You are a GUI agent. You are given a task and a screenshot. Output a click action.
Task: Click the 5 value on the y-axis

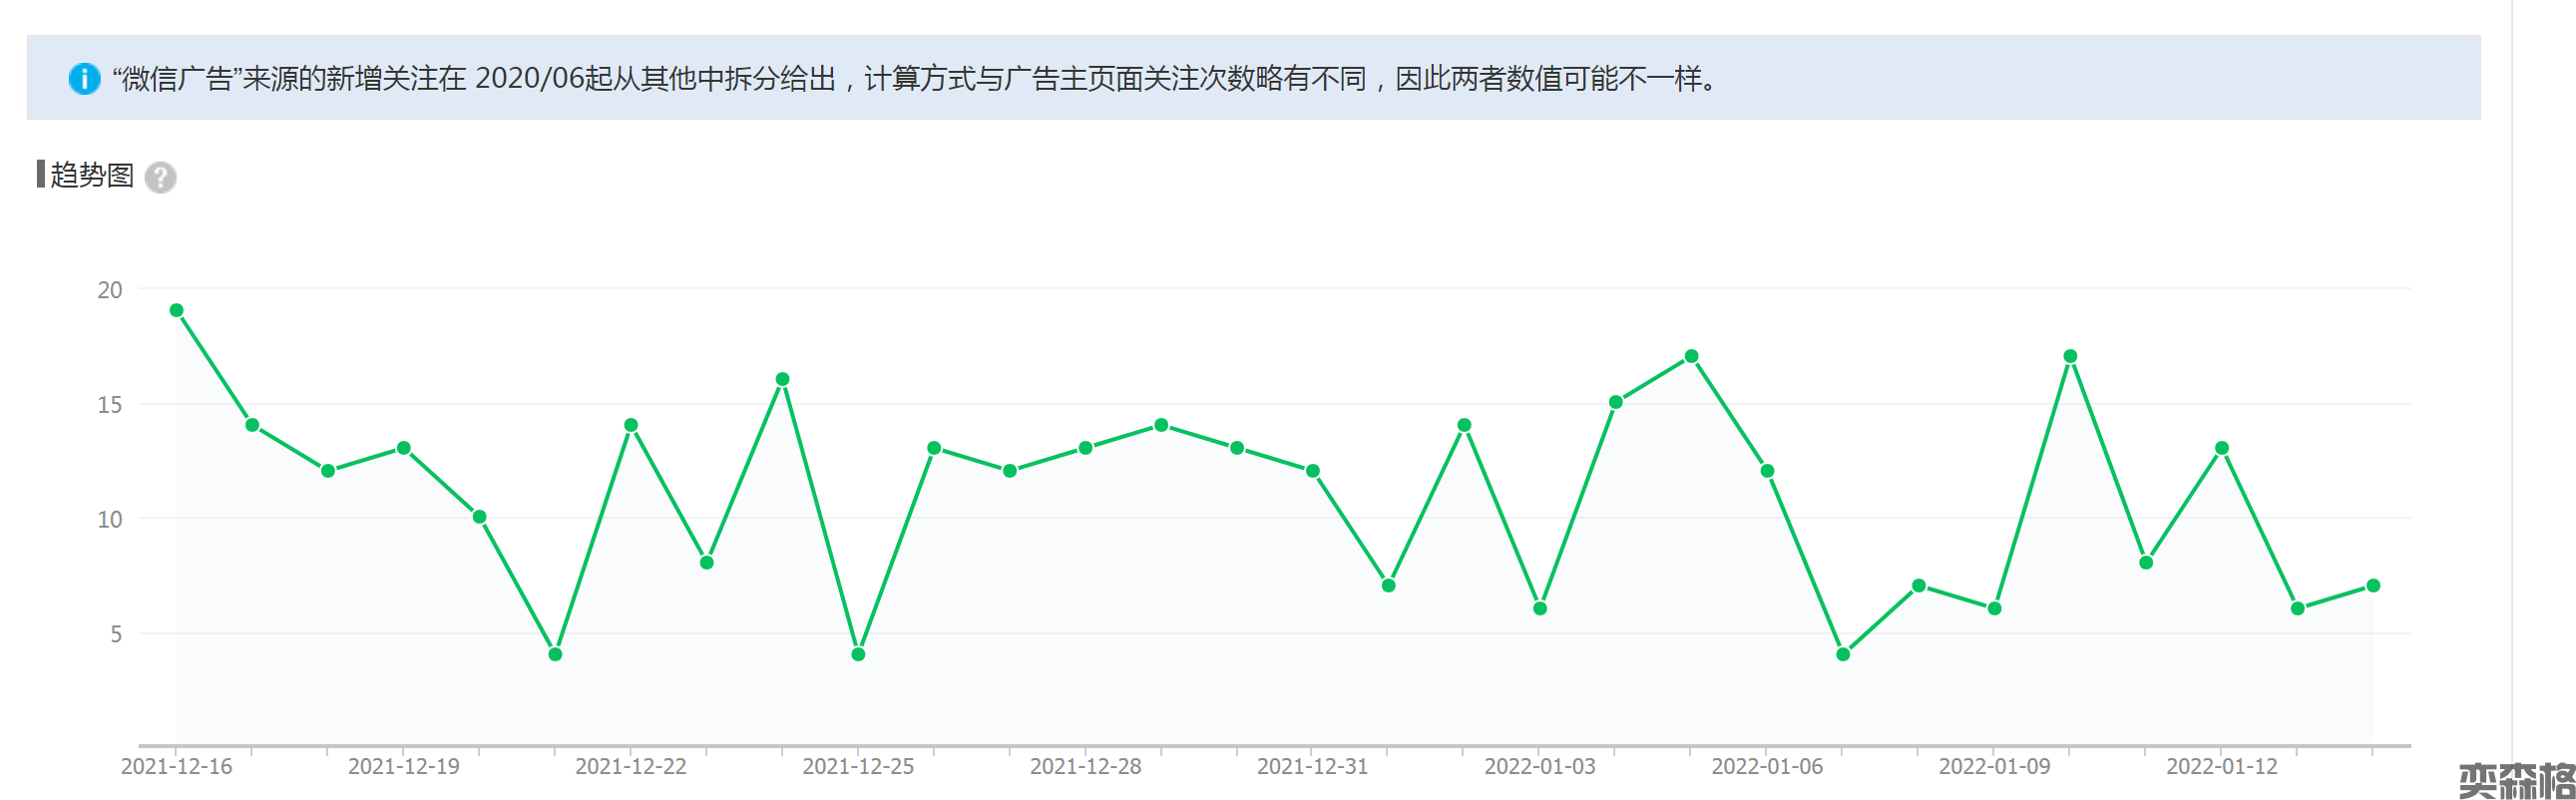pos(116,634)
